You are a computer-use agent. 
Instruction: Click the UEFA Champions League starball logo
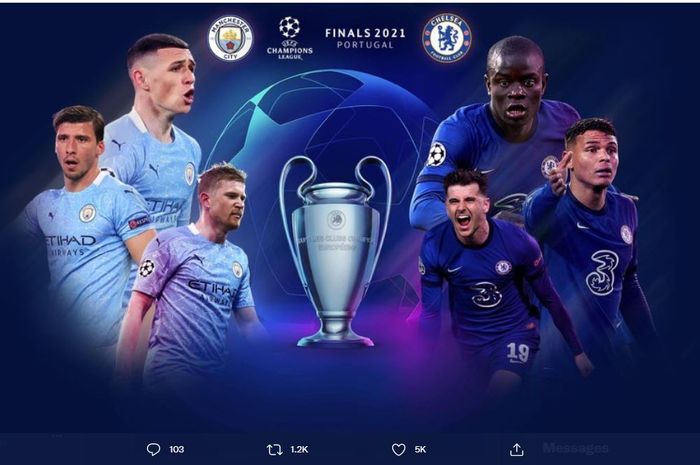pos(290,27)
